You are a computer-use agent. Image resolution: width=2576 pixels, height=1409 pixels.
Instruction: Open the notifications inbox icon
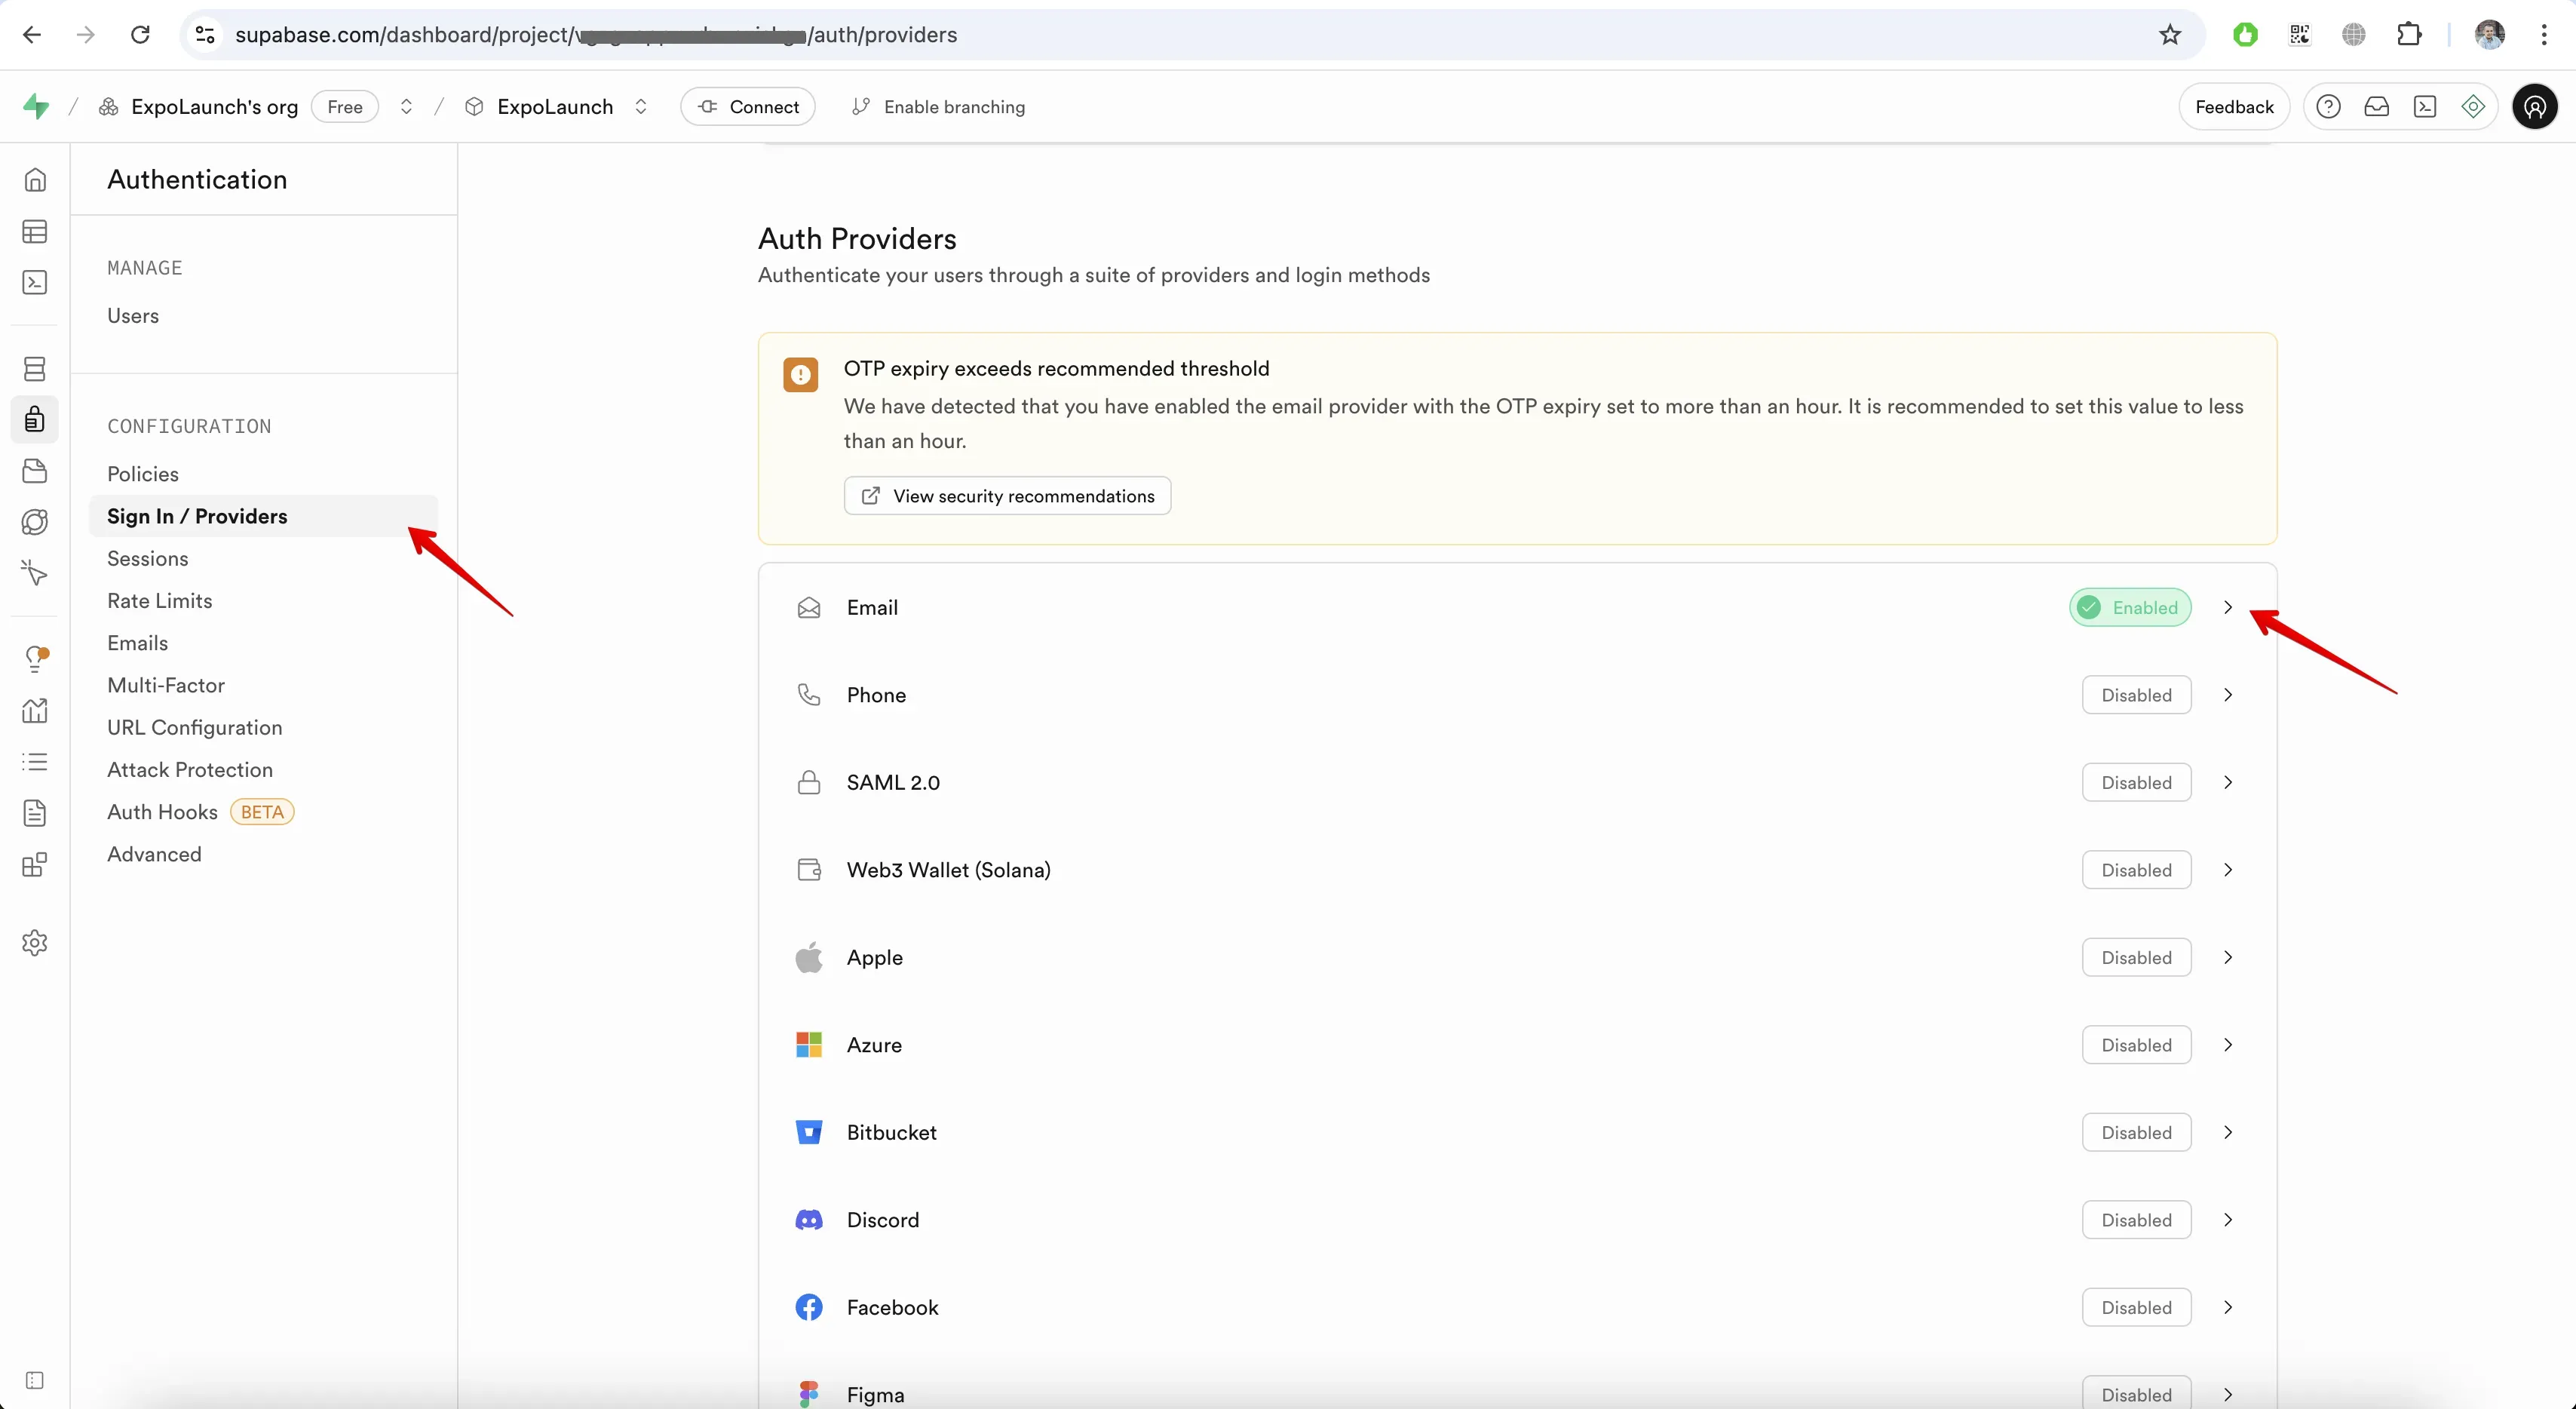tap(2376, 107)
